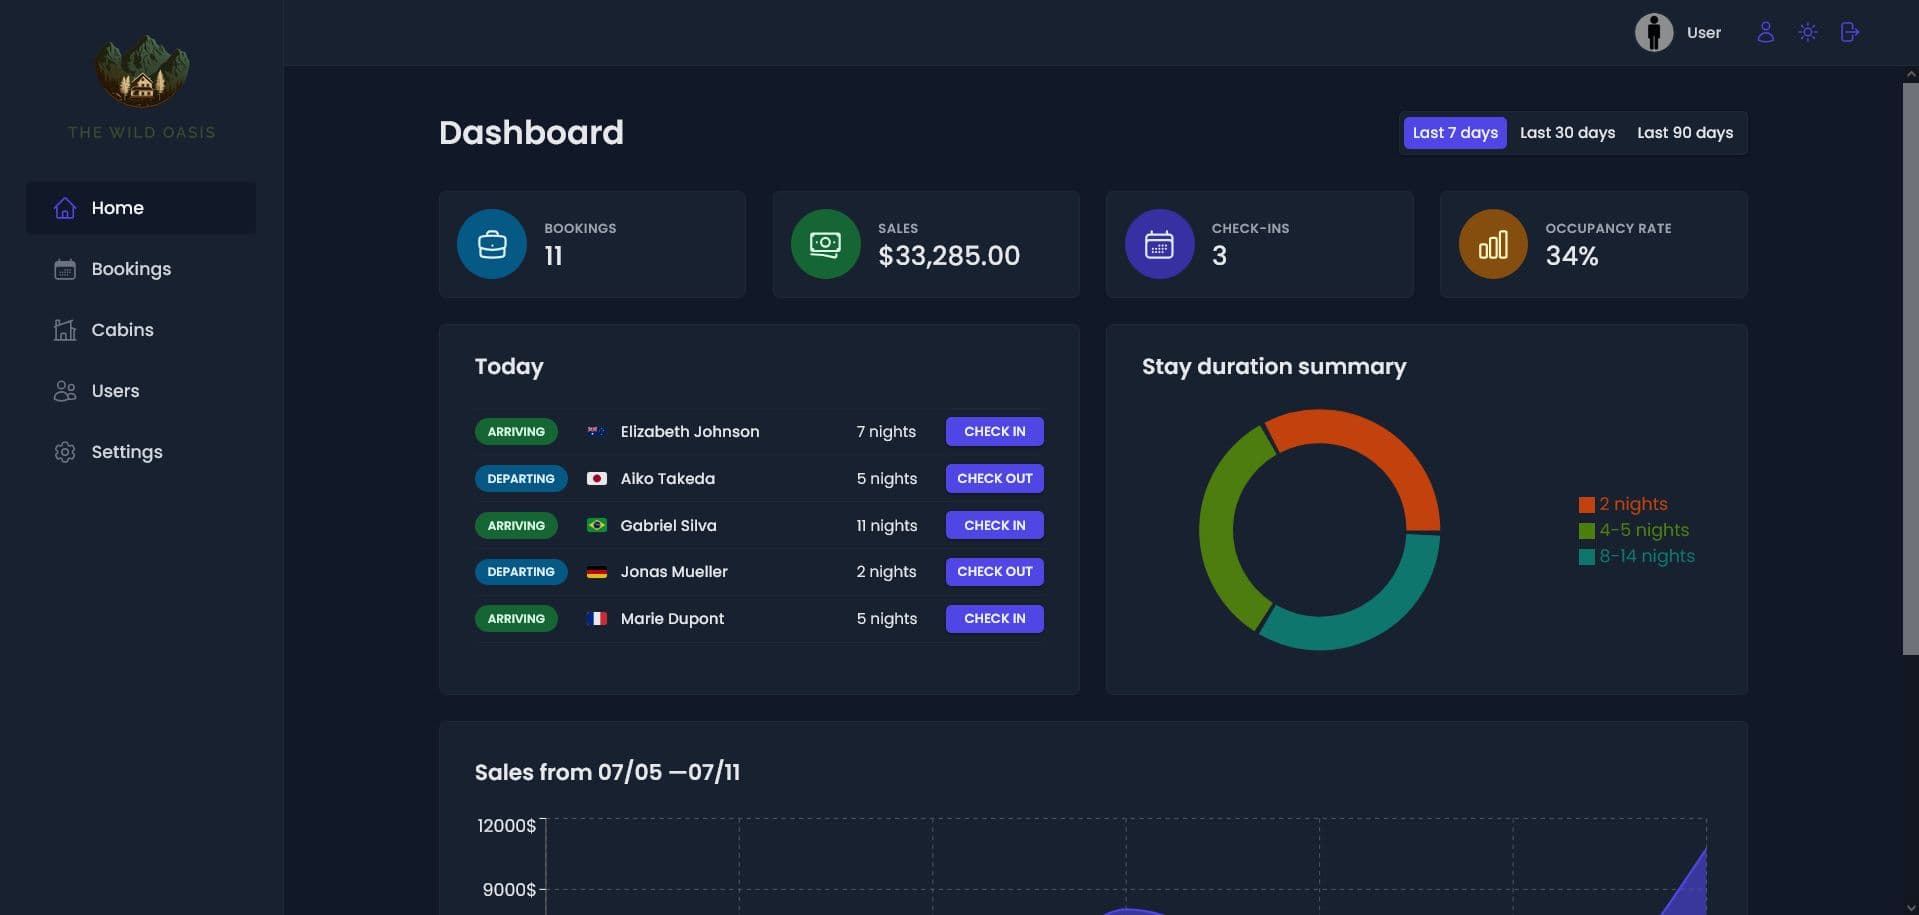This screenshot has height=915, width=1919.
Task: Click the vertical scrollbar thumb
Action: click(x=1910, y=369)
